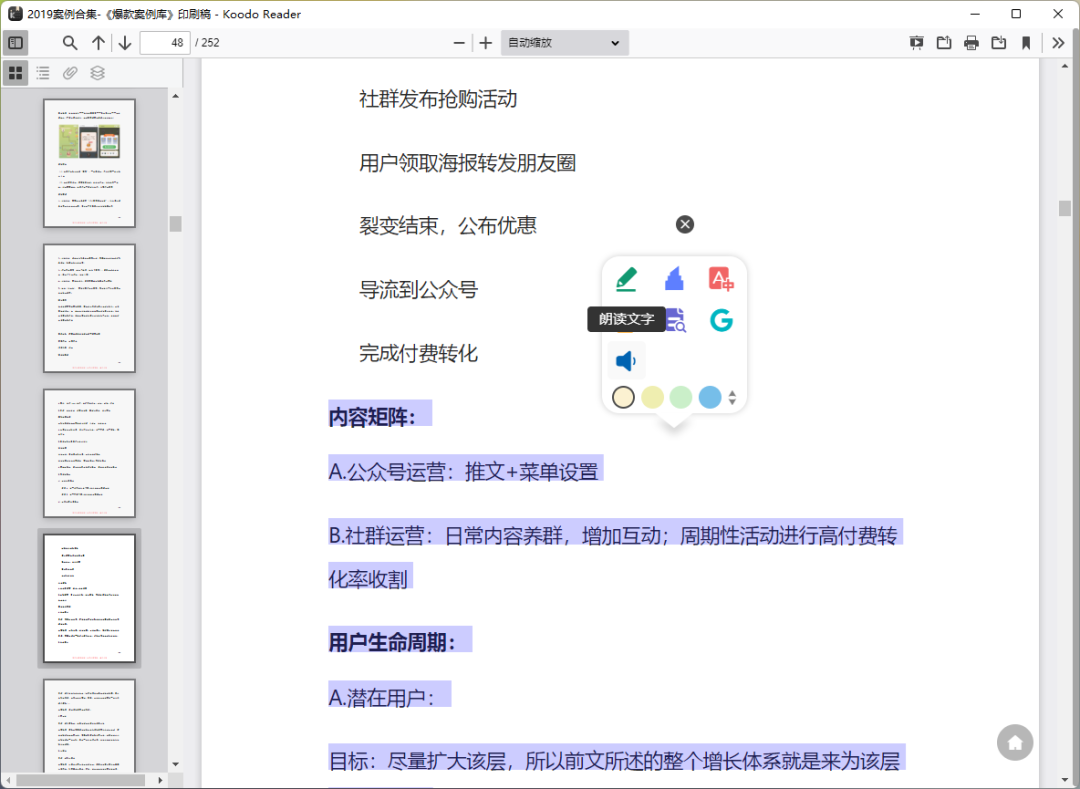Dismiss the annotation popup with the X button
This screenshot has height=789, width=1080.
pos(685,224)
